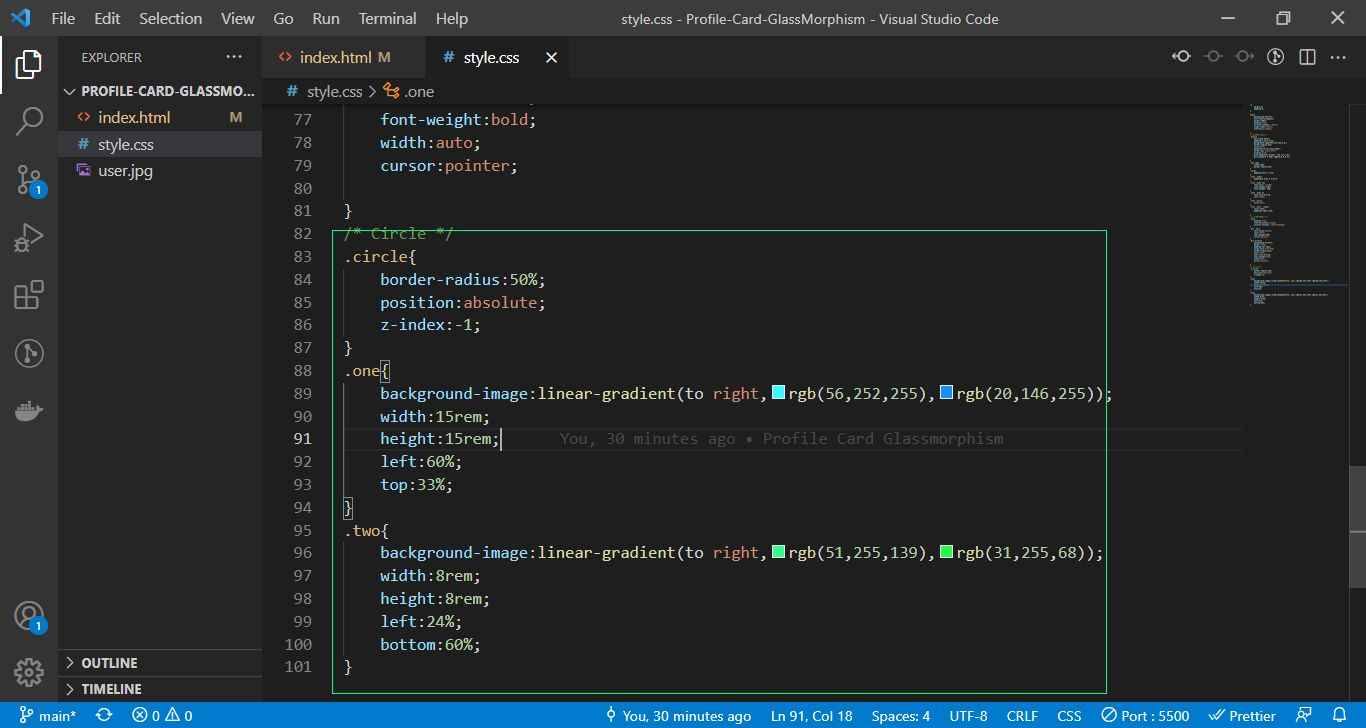Open the Manage gear icon
Viewport: 1366px width, 728px height.
coord(29,672)
